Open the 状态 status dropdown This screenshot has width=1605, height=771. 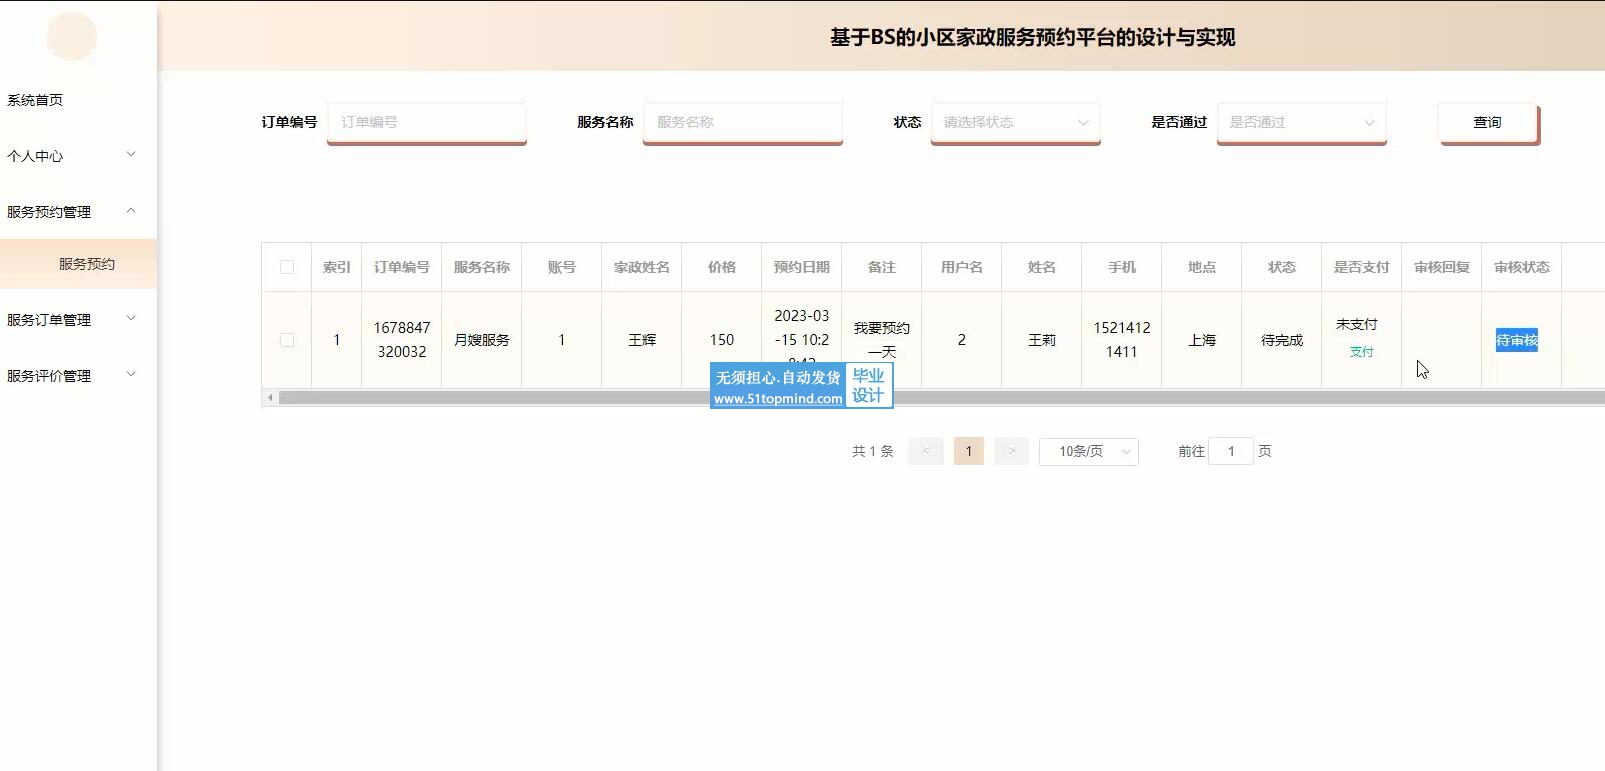click(x=1015, y=122)
